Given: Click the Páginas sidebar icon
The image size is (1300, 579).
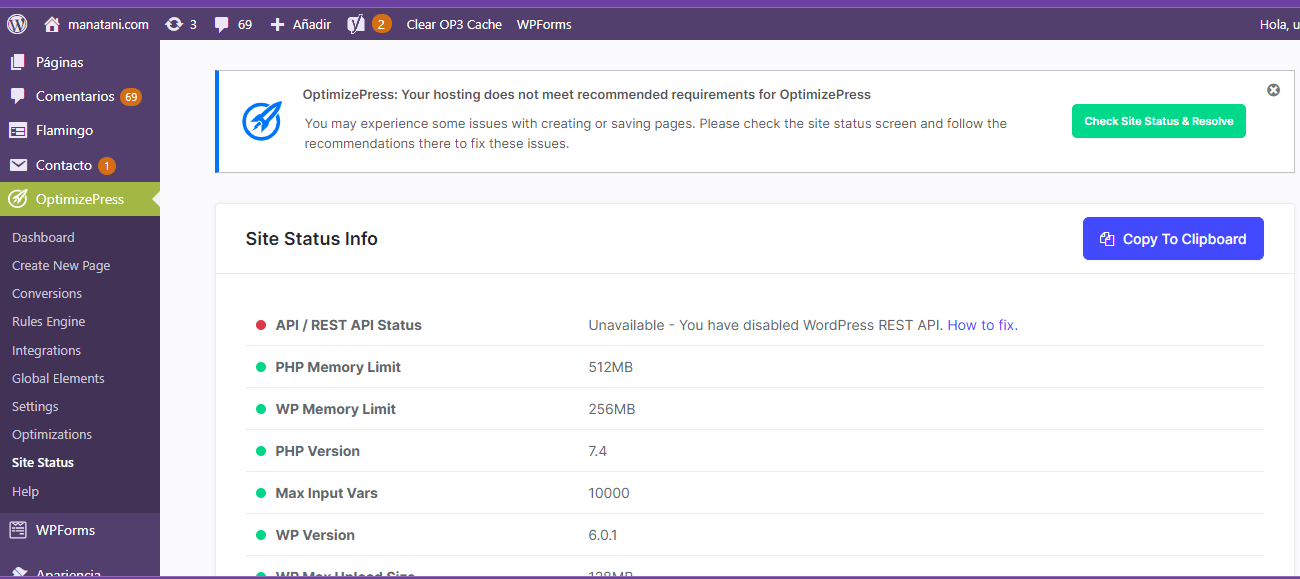Looking at the screenshot, I should tap(18, 62).
